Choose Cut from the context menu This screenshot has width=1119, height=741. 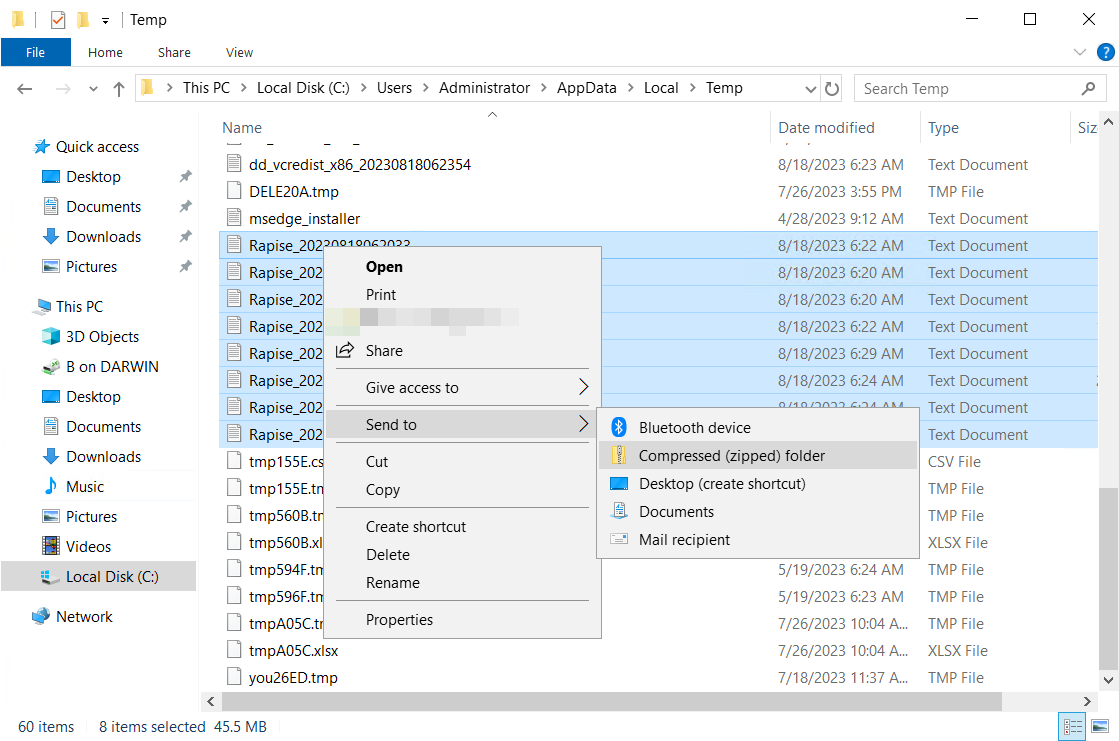click(462, 462)
